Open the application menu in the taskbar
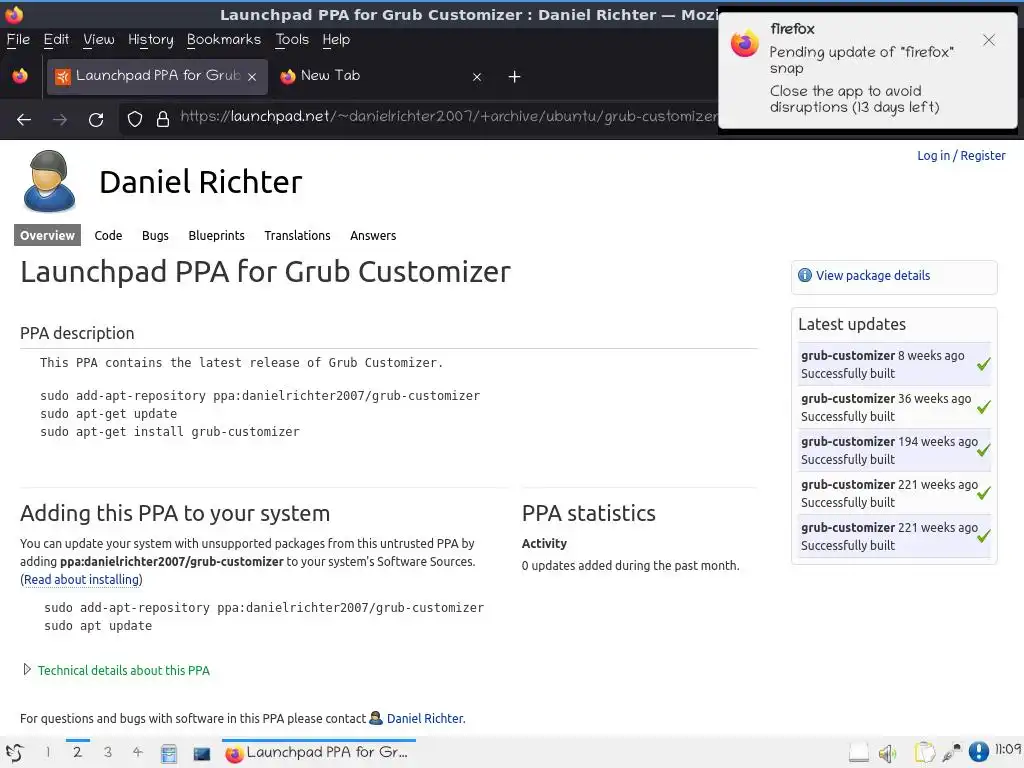 tap(15, 753)
